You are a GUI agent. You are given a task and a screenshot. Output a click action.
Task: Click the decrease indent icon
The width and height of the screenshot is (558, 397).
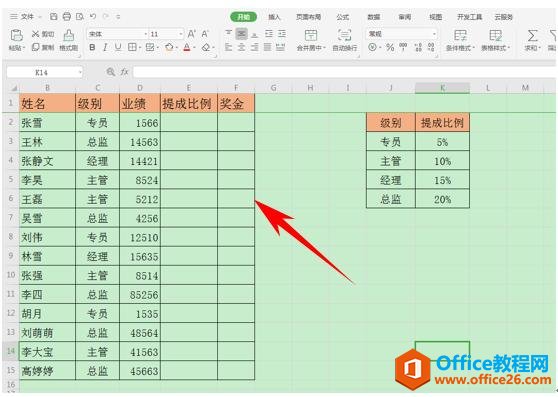(269, 34)
